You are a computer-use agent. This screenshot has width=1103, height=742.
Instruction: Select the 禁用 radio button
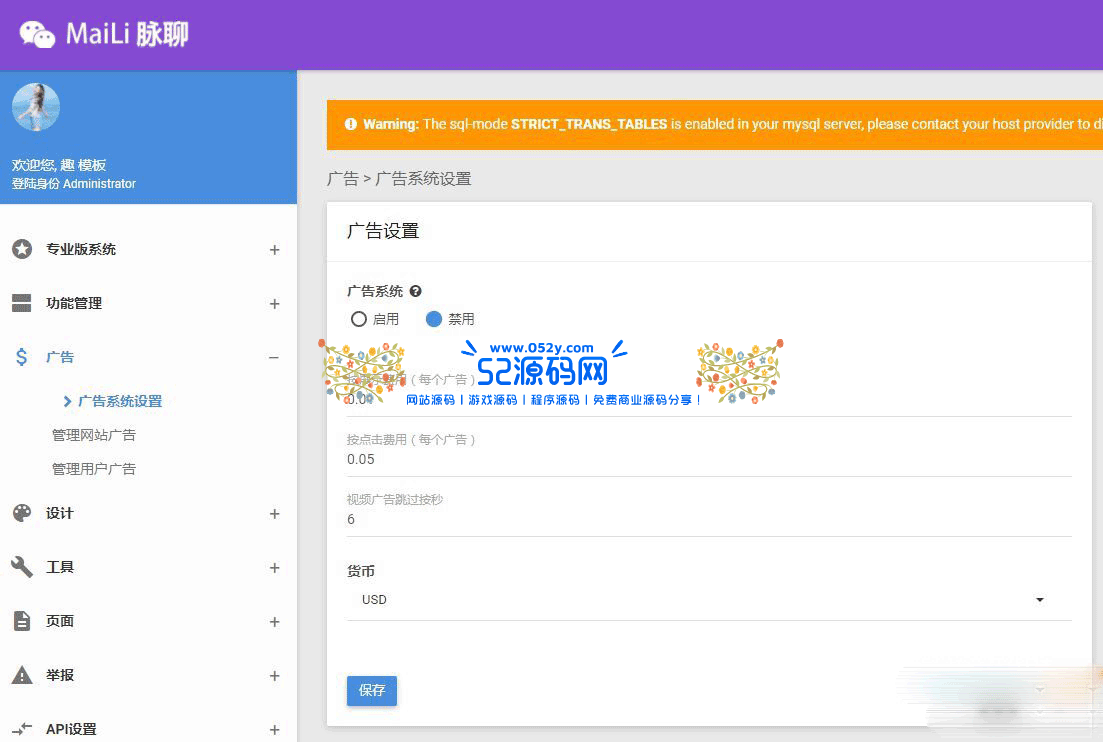(434, 319)
